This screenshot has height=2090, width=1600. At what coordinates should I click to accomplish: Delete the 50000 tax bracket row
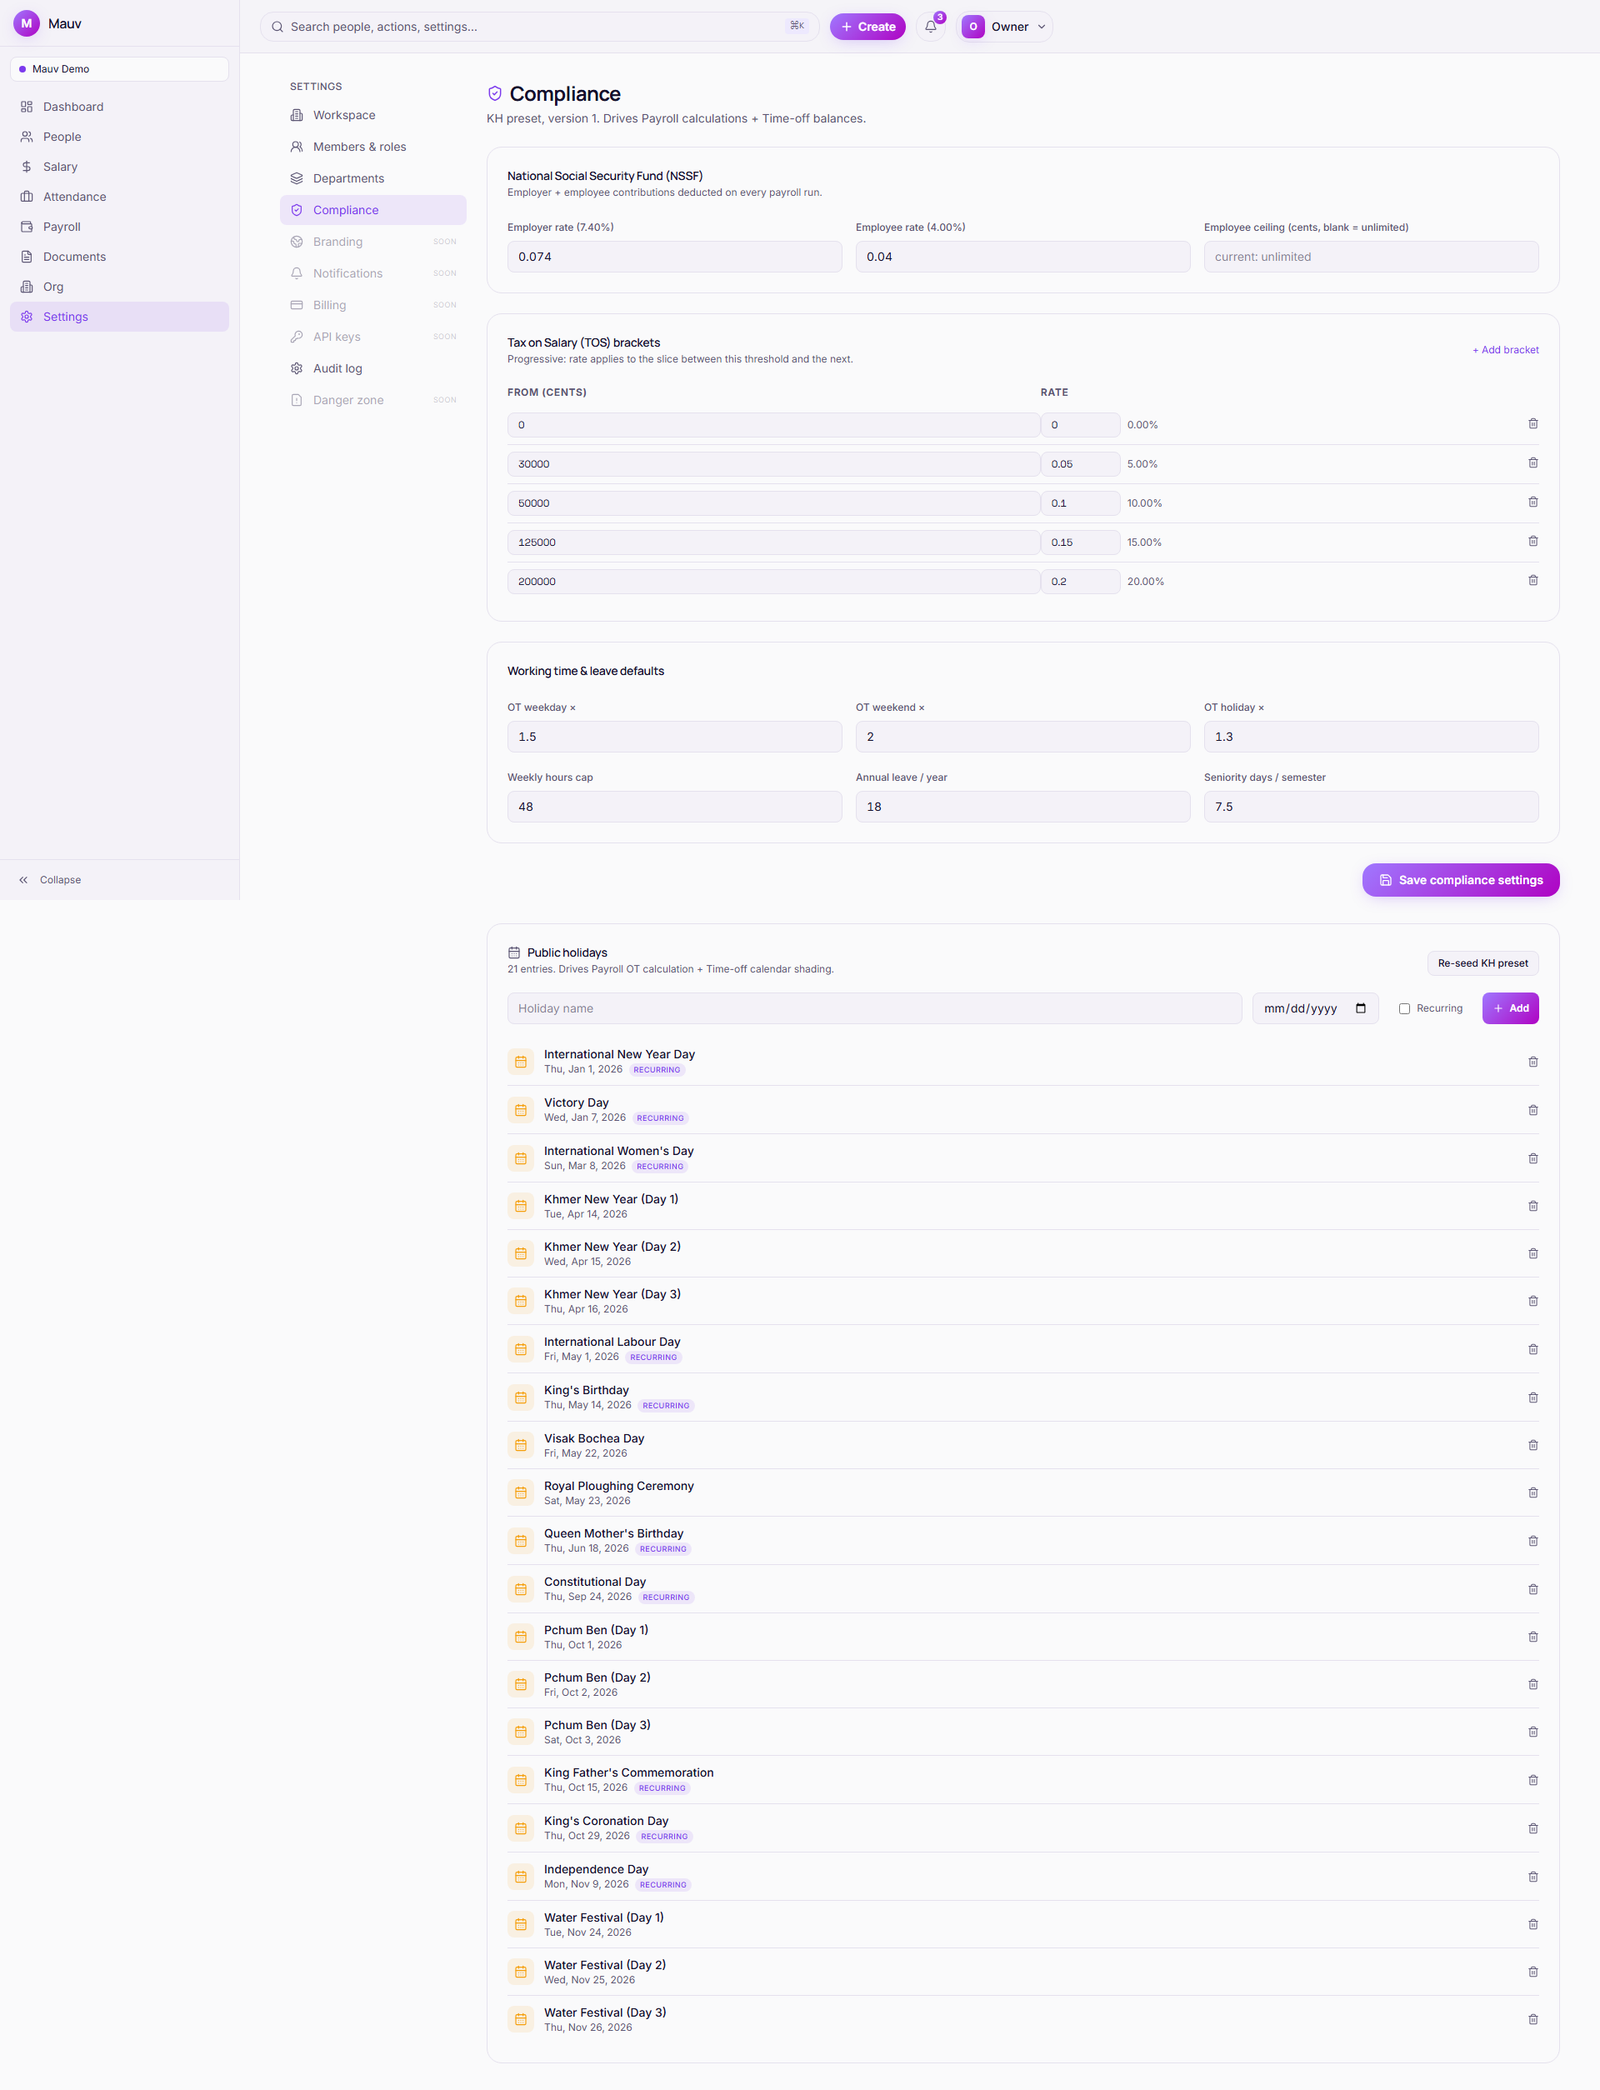coord(1533,502)
